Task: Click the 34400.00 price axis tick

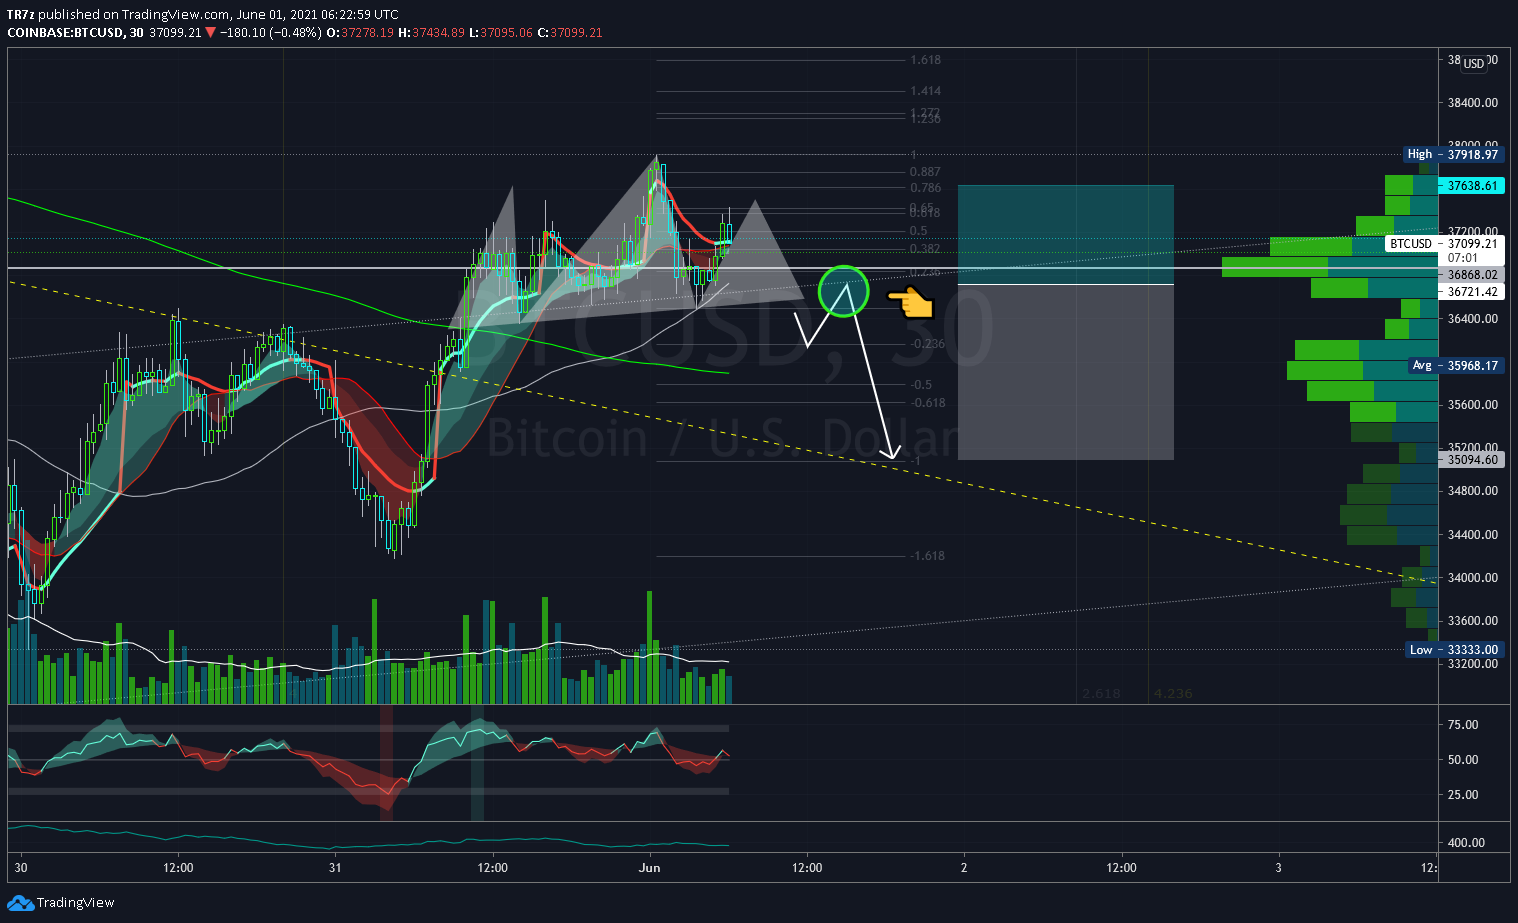Action: (x=1472, y=535)
